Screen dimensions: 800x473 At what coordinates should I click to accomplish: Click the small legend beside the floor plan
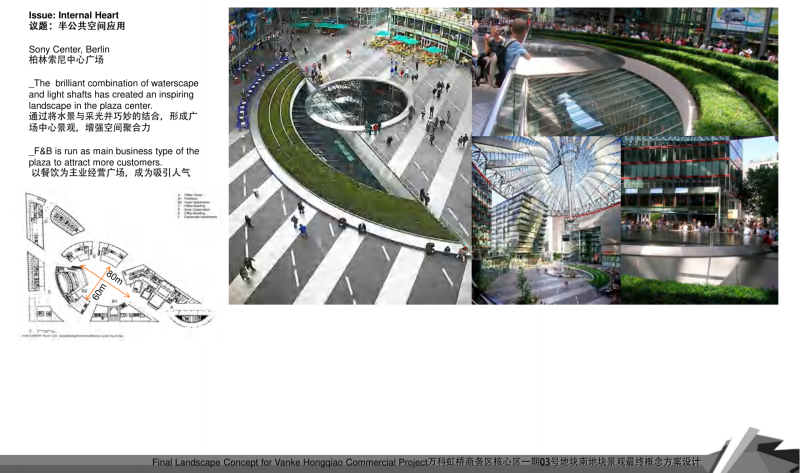[197, 206]
